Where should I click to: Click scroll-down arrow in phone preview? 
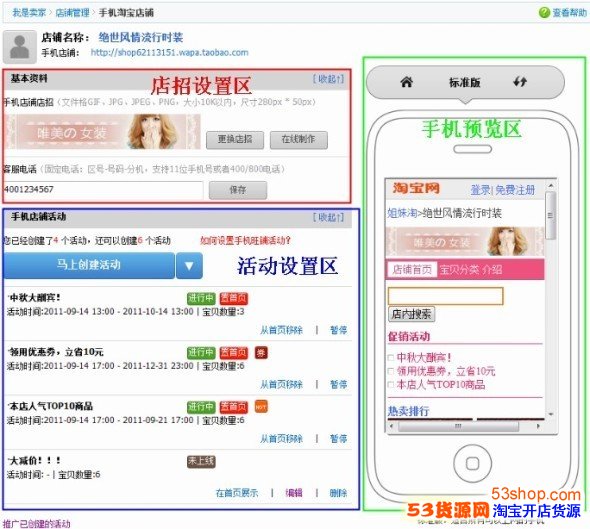click(550, 414)
